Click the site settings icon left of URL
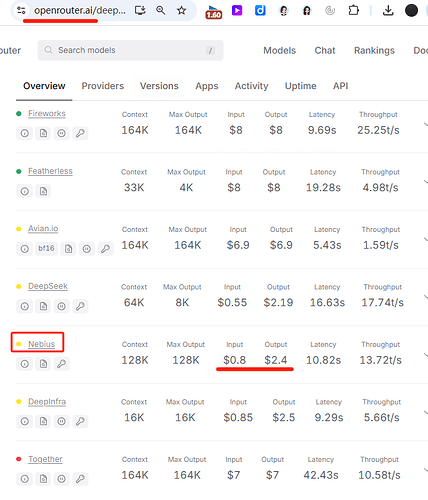Image resolution: width=428 pixels, height=500 pixels. click(21, 10)
